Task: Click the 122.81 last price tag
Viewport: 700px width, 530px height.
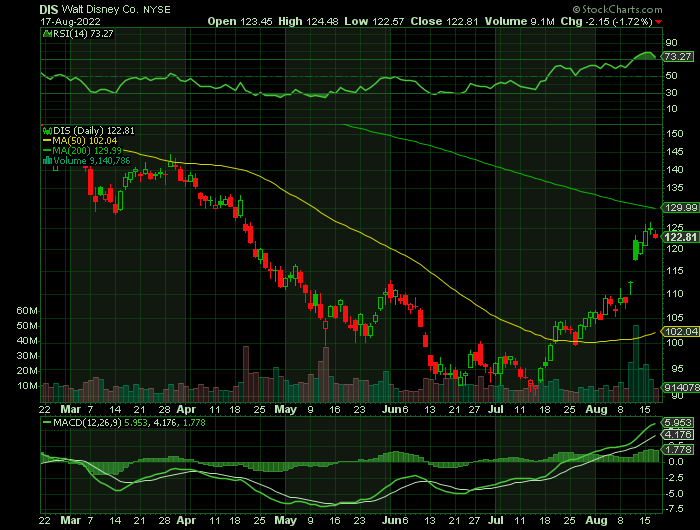Action: [681, 237]
